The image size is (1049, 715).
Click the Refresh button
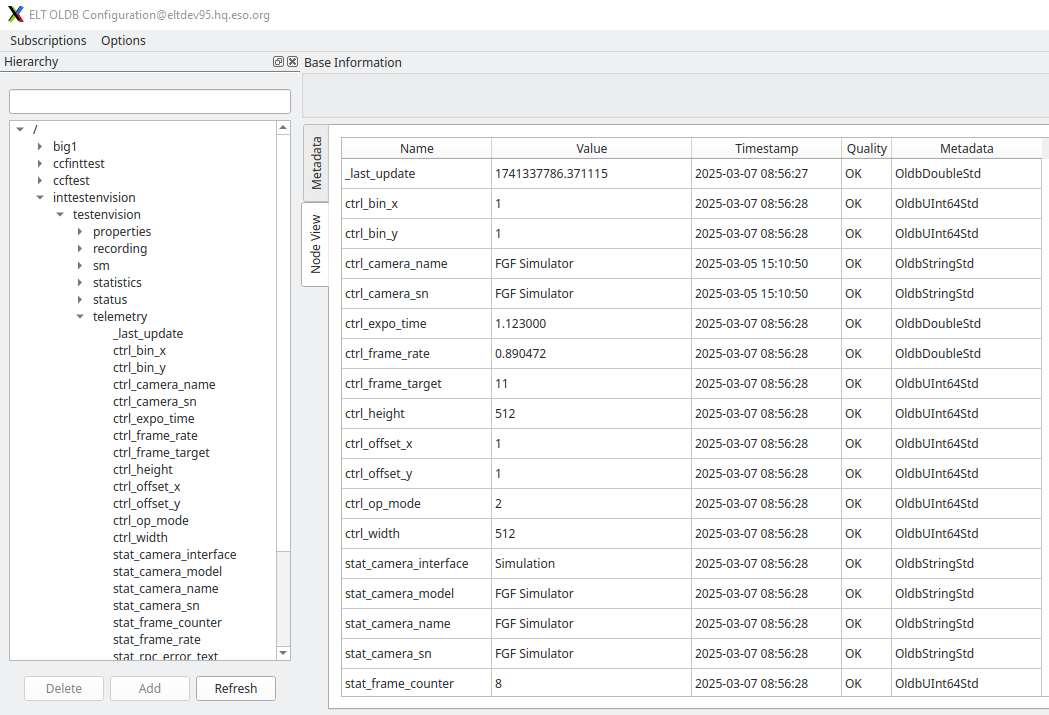[235, 689]
